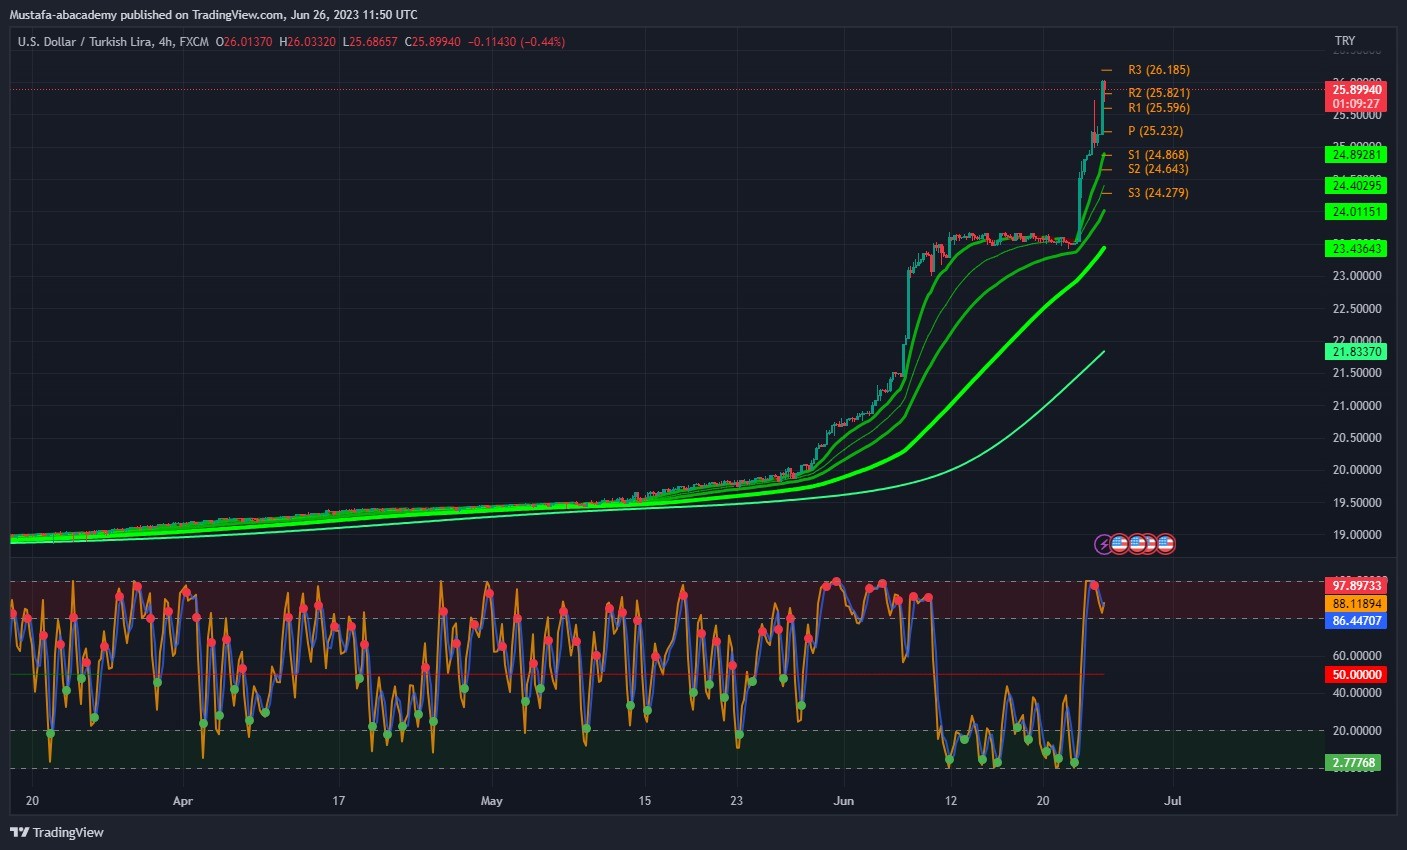Select the S2 (24.643) pivot label
1407x850 pixels.
click(x=1158, y=169)
